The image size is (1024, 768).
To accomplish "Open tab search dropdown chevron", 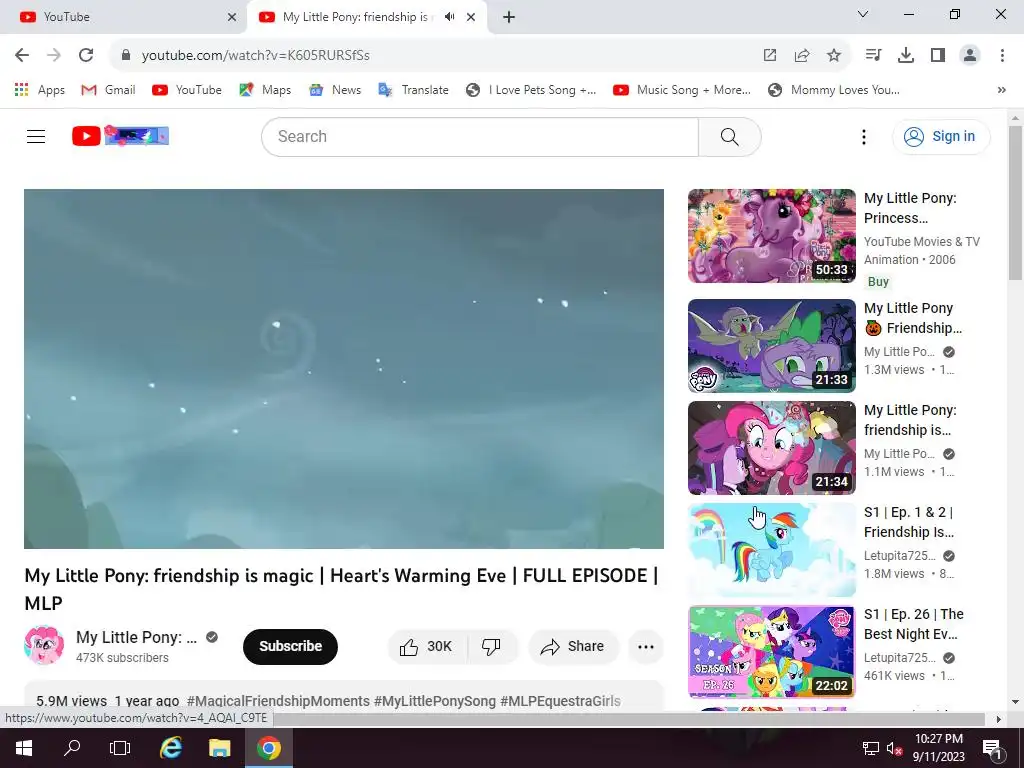I will pos(863,14).
